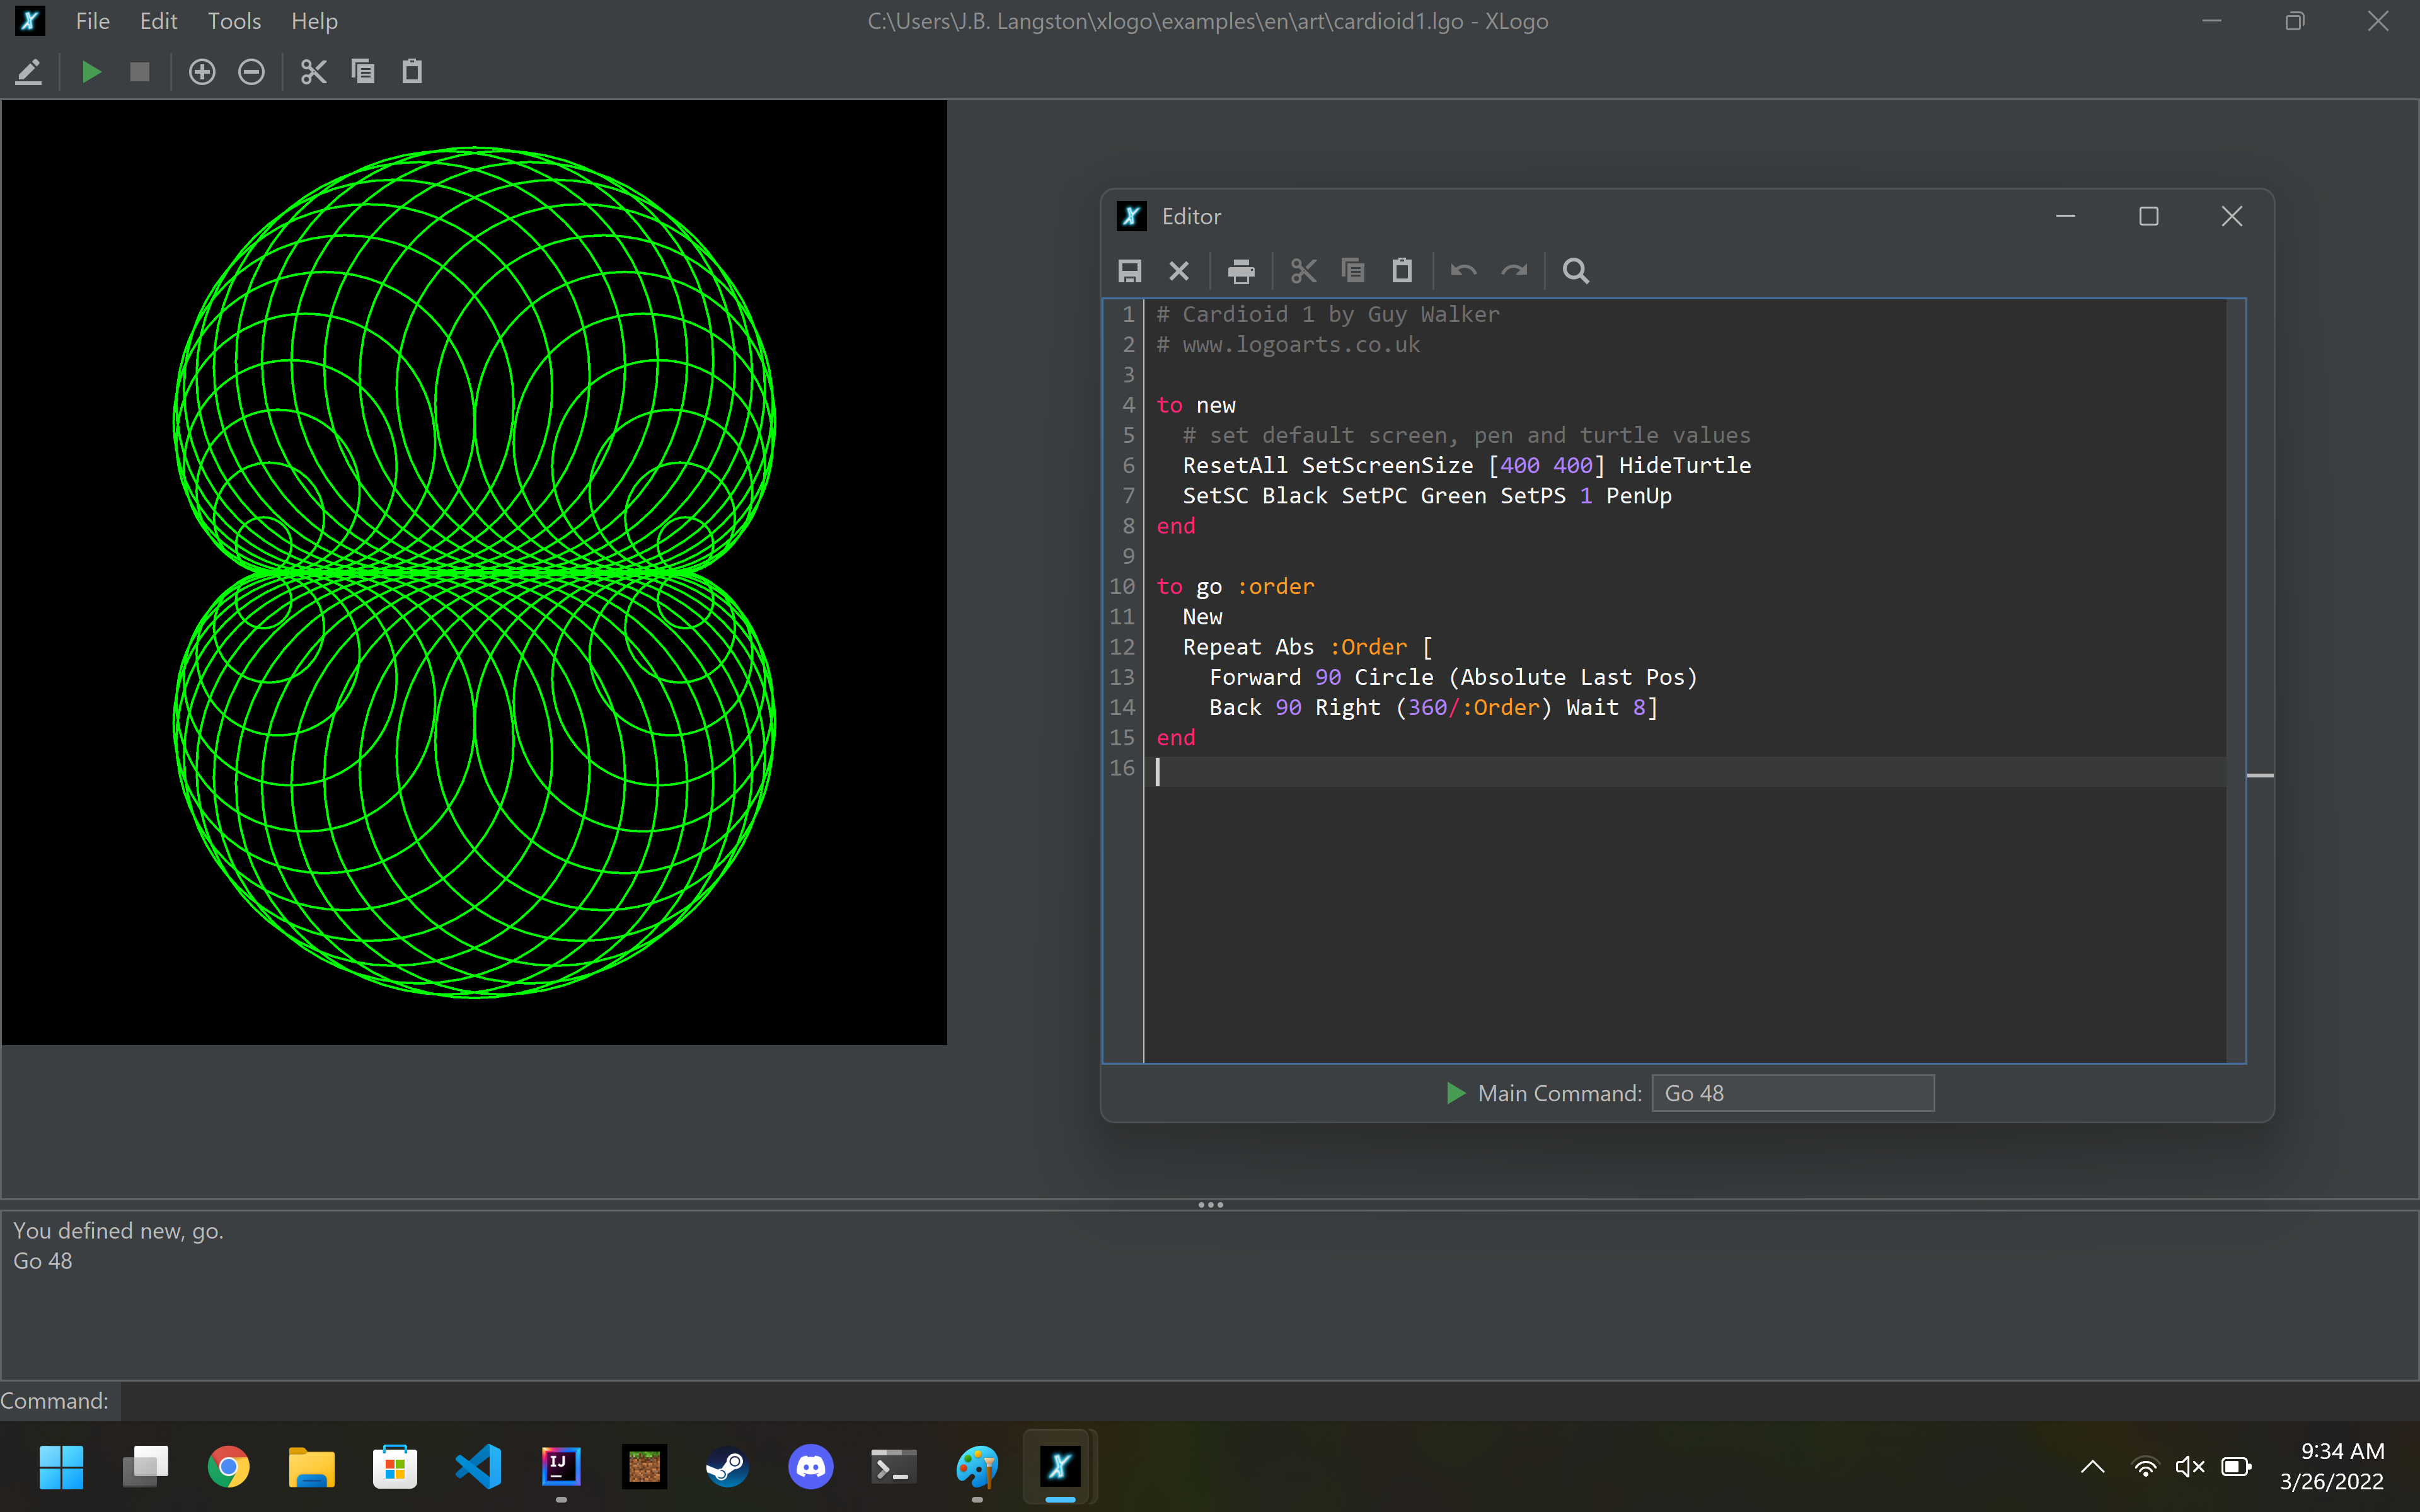The width and height of the screenshot is (2420, 1512).
Task: Zoom in with the plus circle icon
Action: (202, 72)
